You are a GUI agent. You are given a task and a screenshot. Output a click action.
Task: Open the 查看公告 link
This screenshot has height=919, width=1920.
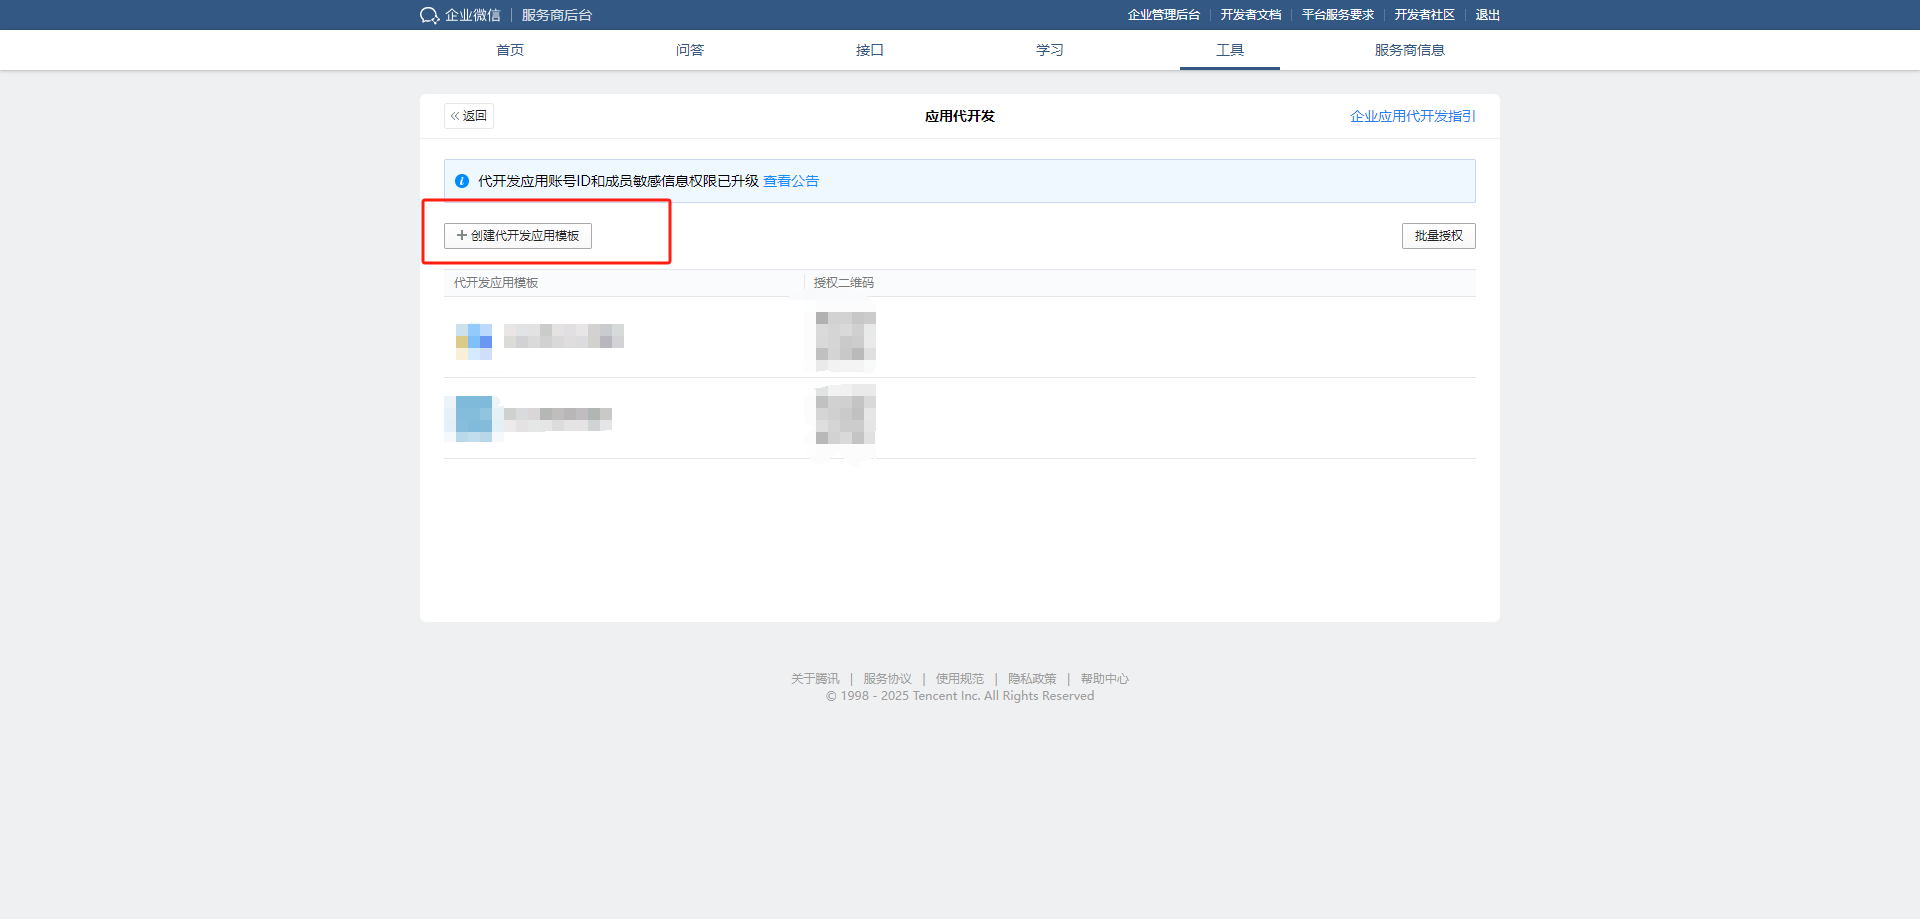(x=790, y=181)
